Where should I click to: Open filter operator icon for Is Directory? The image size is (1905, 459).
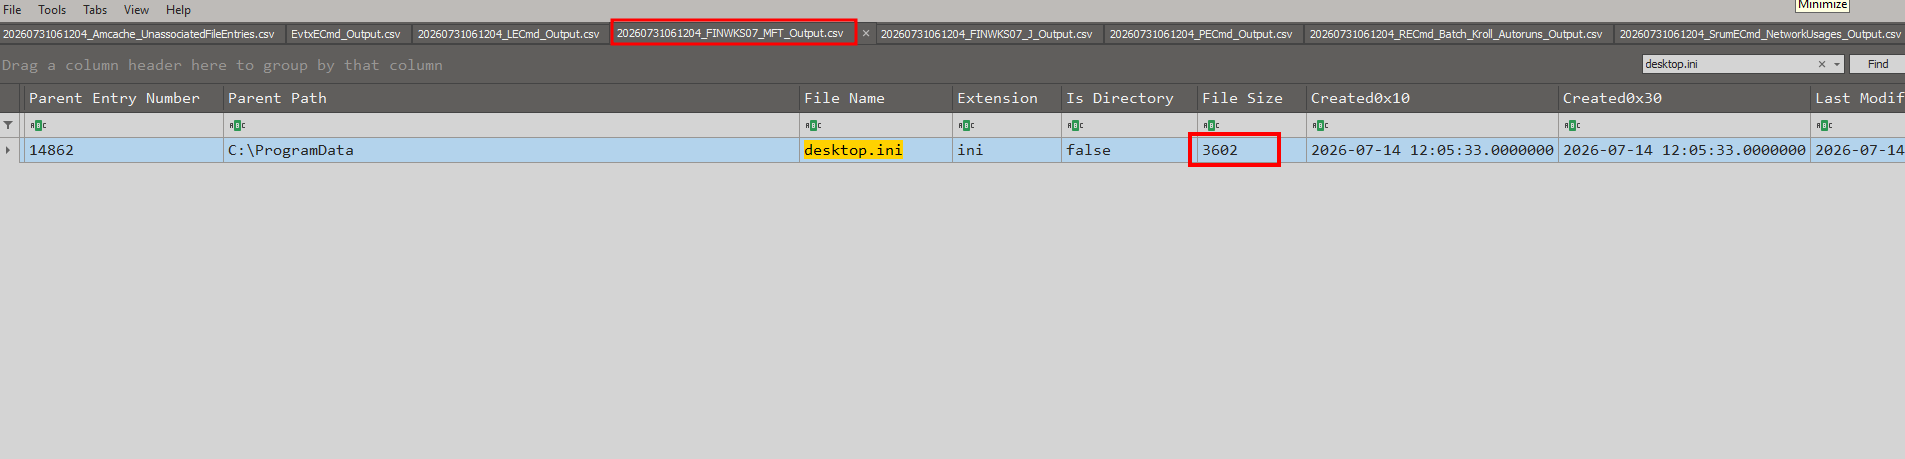(x=1075, y=125)
